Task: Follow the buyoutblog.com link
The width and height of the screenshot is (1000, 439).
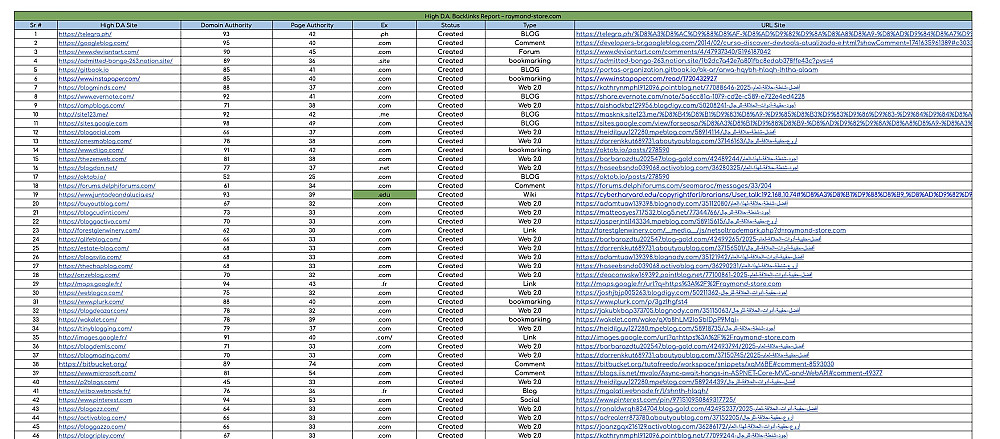Action: (x=94, y=204)
